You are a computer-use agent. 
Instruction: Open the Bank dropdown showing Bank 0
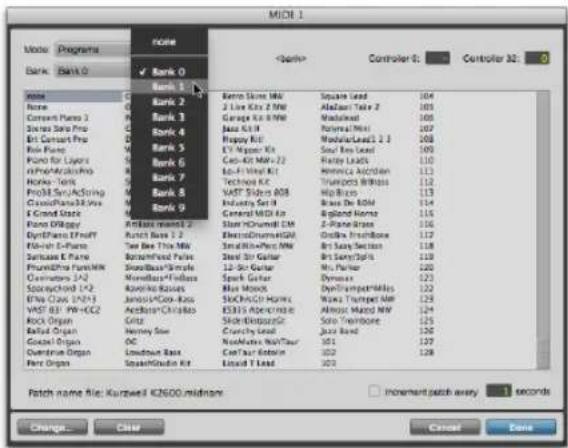click(92, 71)
